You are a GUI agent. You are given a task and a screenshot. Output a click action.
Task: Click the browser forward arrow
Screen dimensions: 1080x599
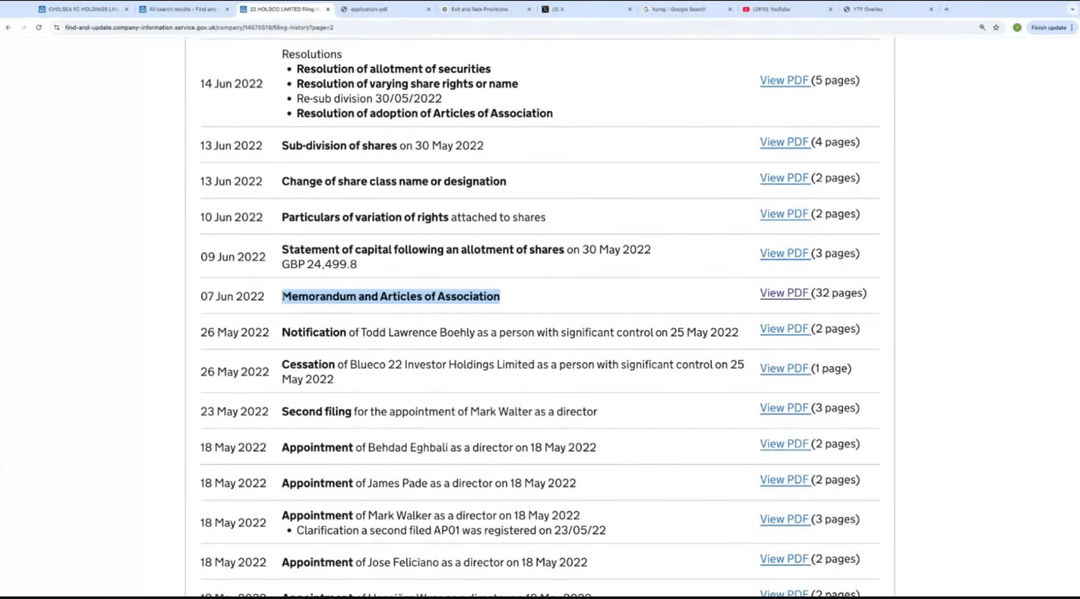23,27
